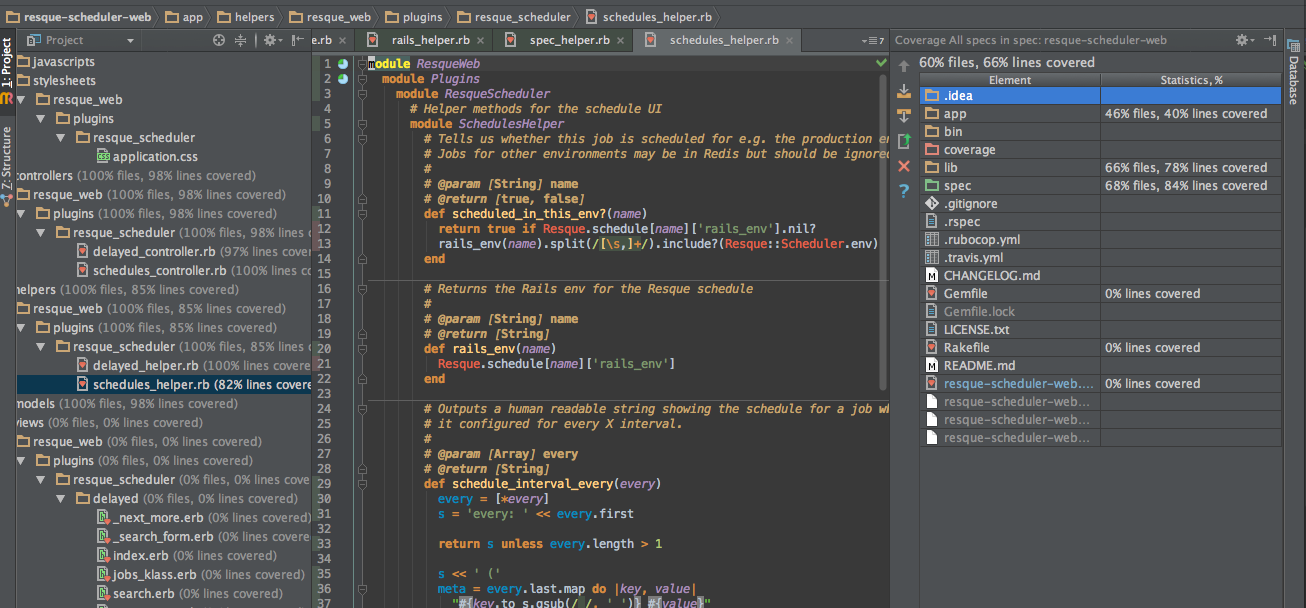Open coverage help question mark icon

click(x=904, y=189)
